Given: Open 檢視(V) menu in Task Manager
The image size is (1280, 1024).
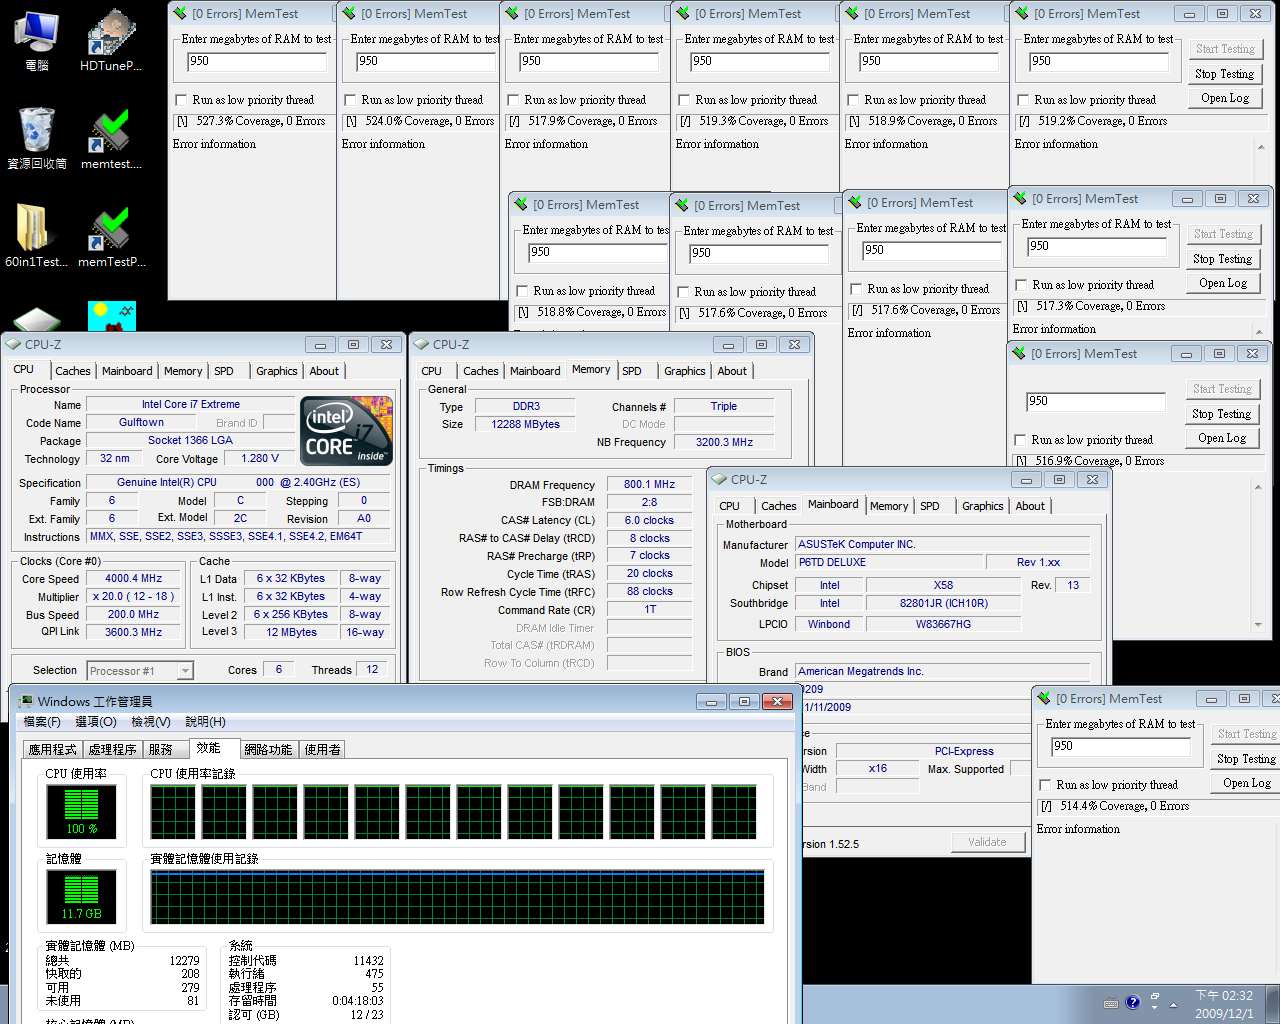Looking at the screenshot, I should point(151,721).
